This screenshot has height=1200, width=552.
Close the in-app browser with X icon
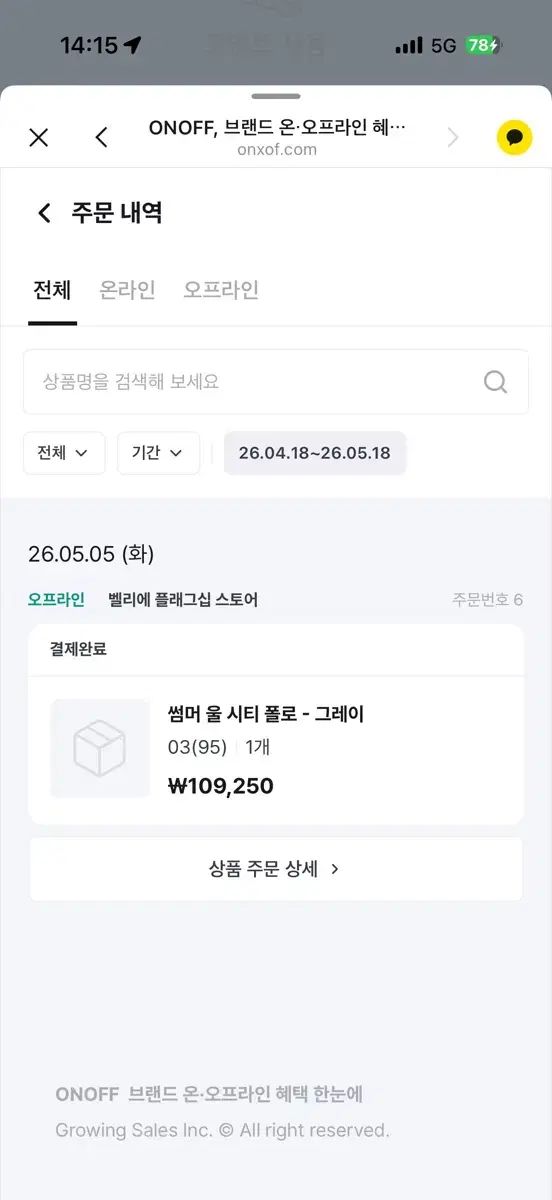[39, 138]
